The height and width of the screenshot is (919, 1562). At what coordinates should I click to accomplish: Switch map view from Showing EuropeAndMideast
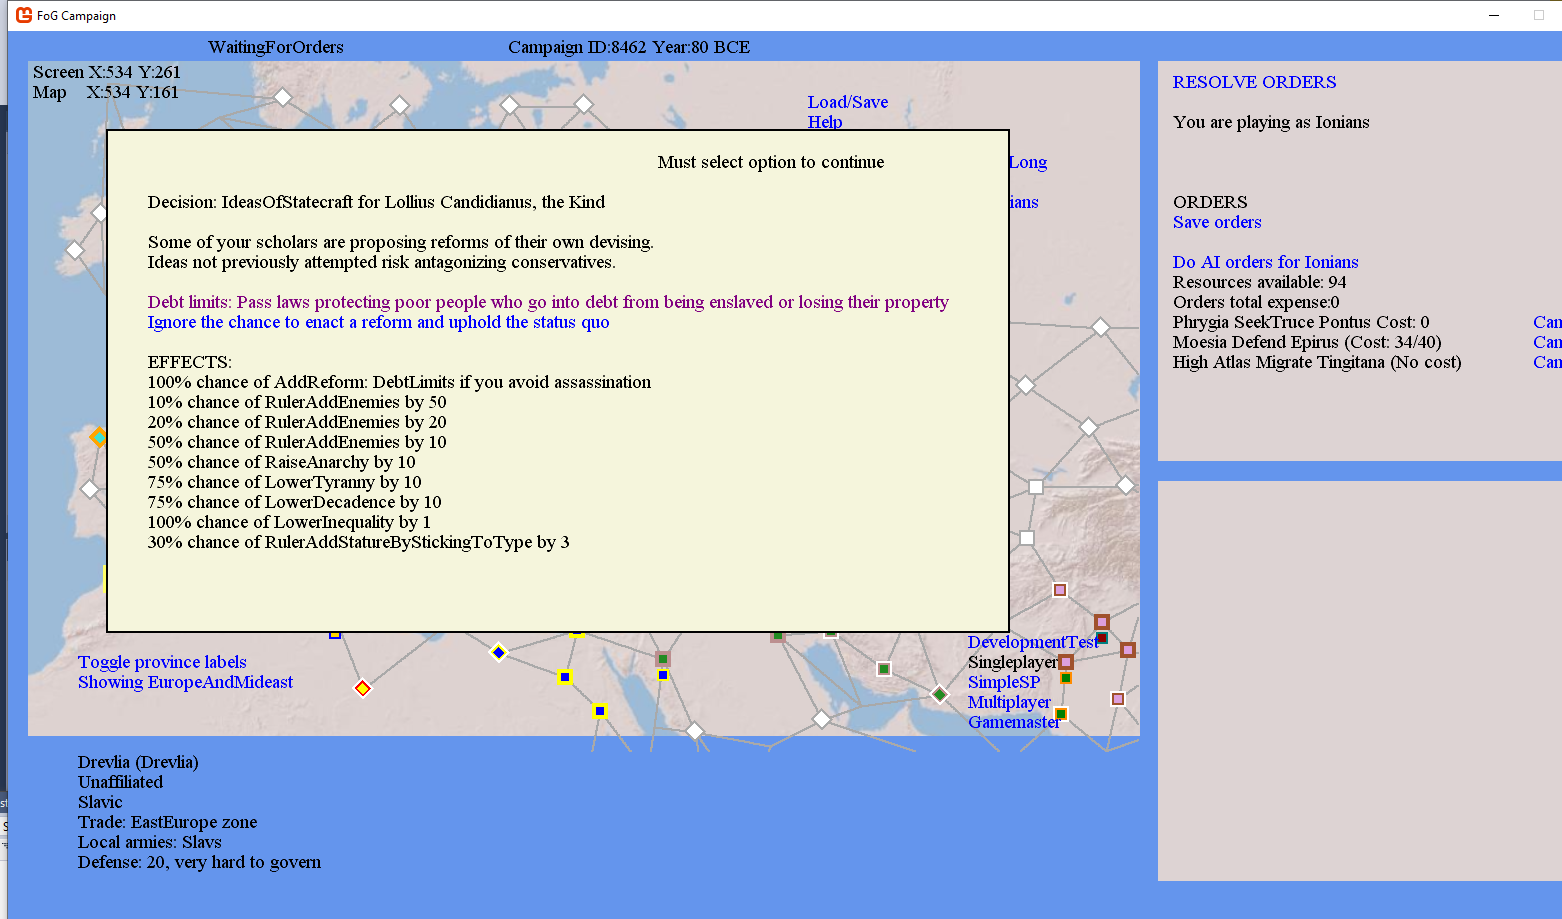[185, 682]
